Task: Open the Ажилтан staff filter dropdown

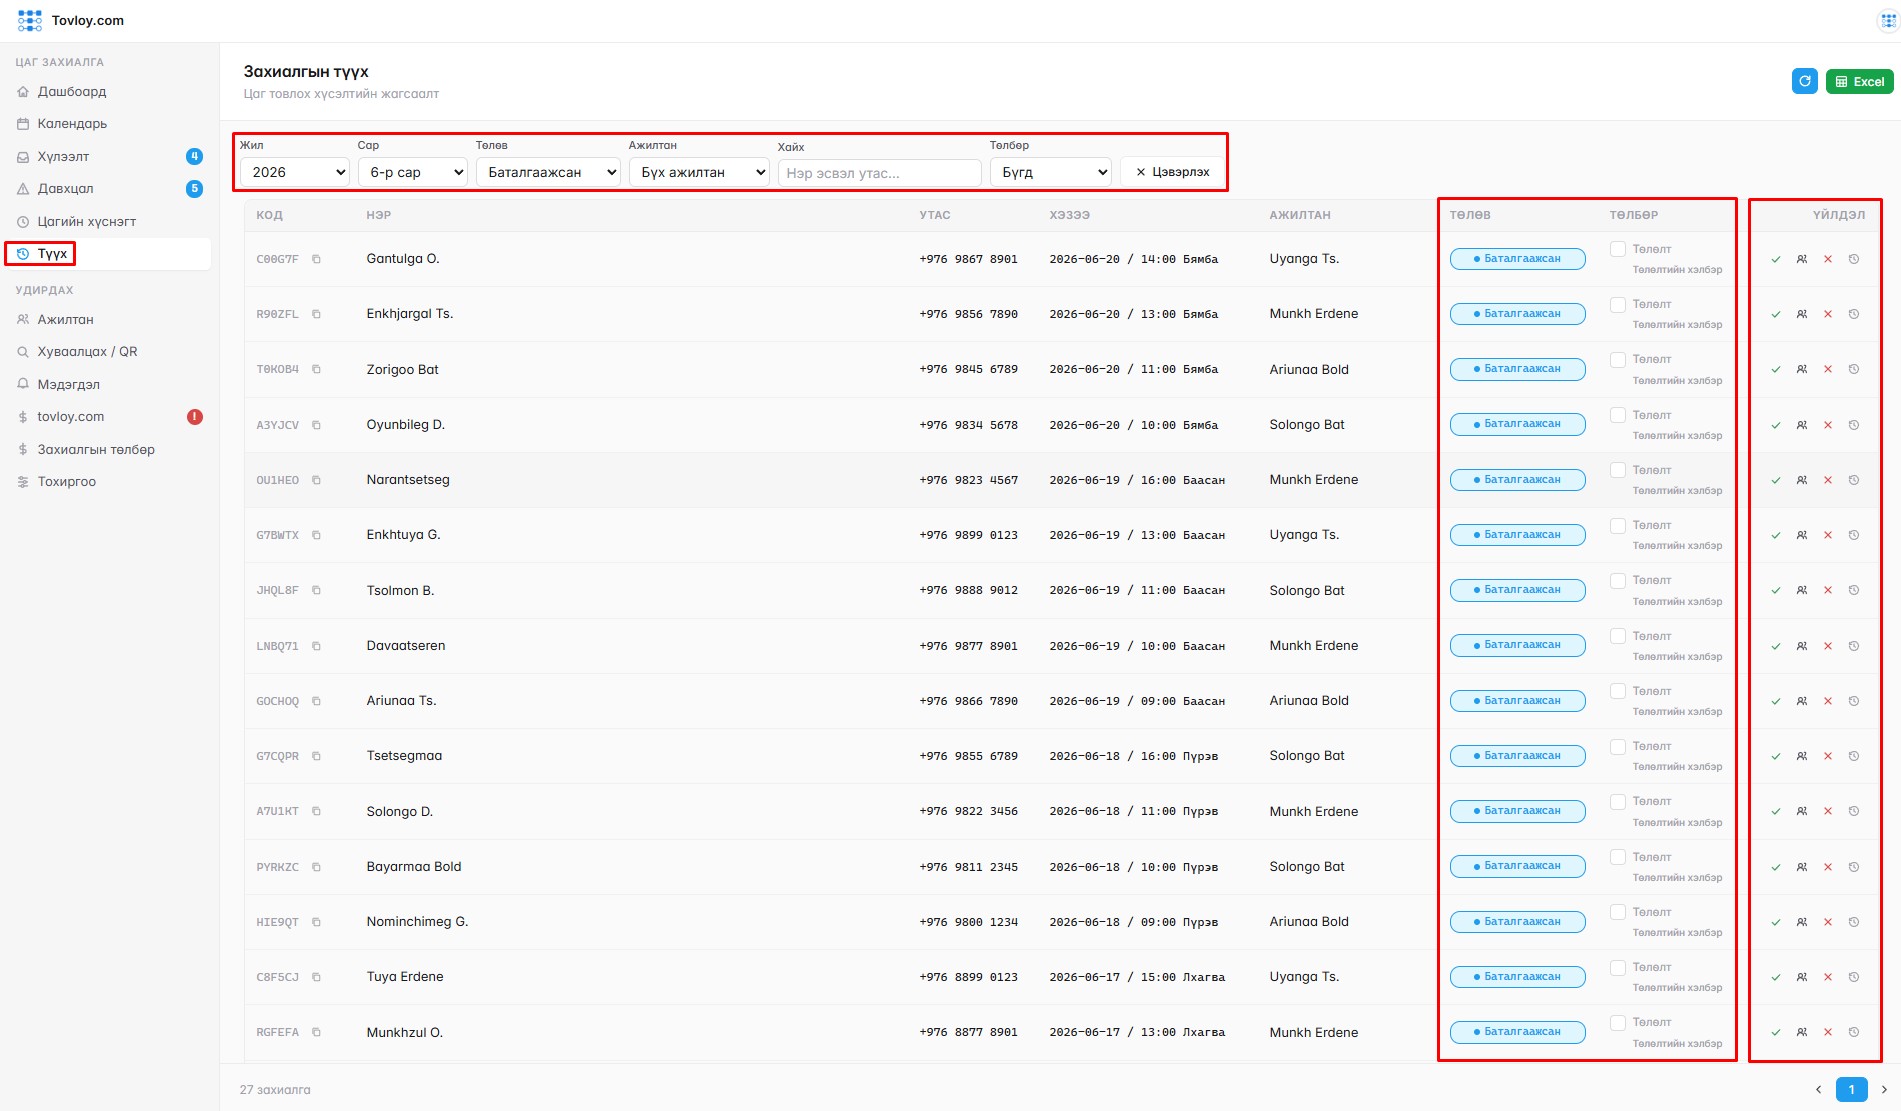Action: (699, 172)
